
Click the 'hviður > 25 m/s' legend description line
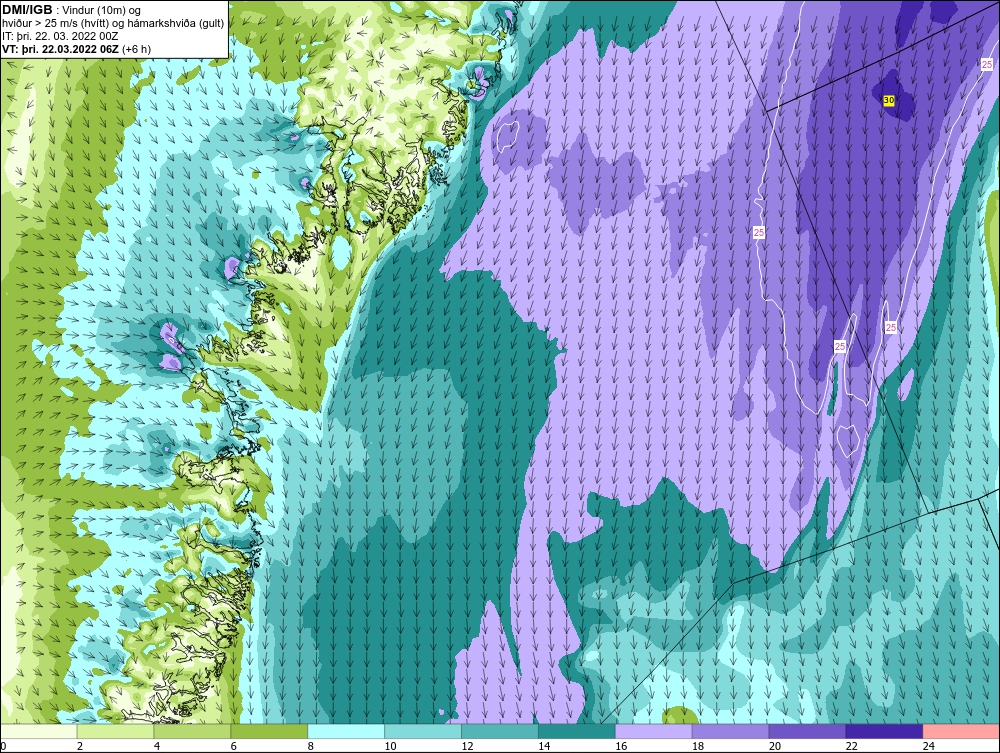(x=114, y=24)
